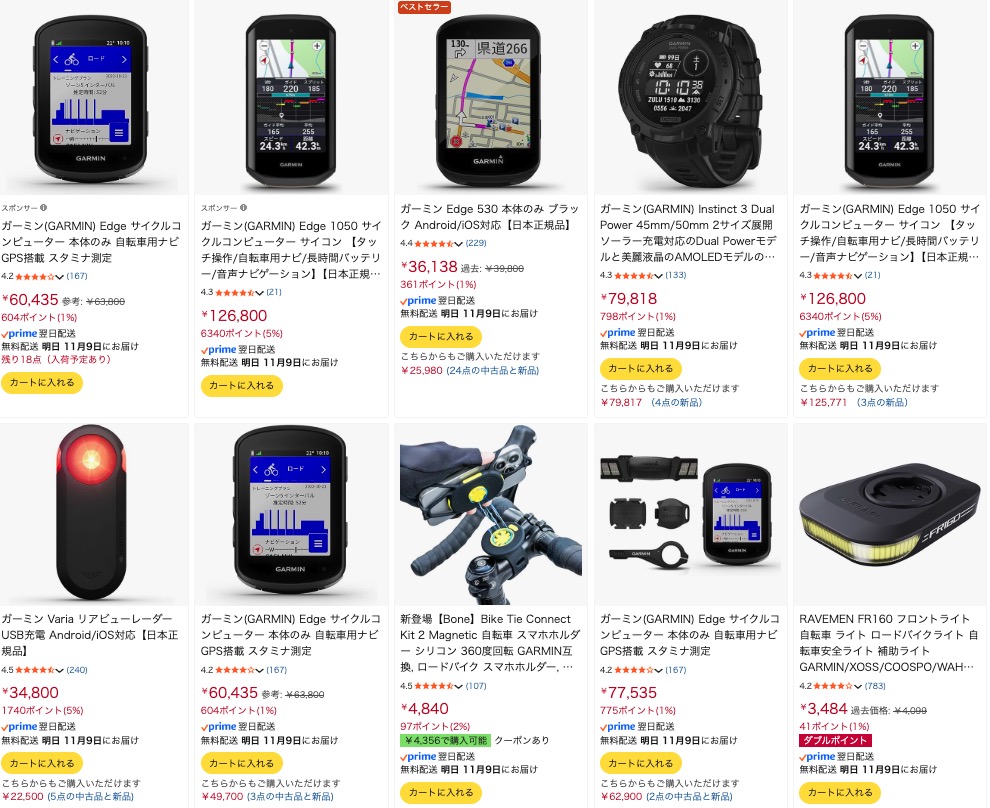
Task: Click the sponsor info icon on first product
Action: [44, 208]
